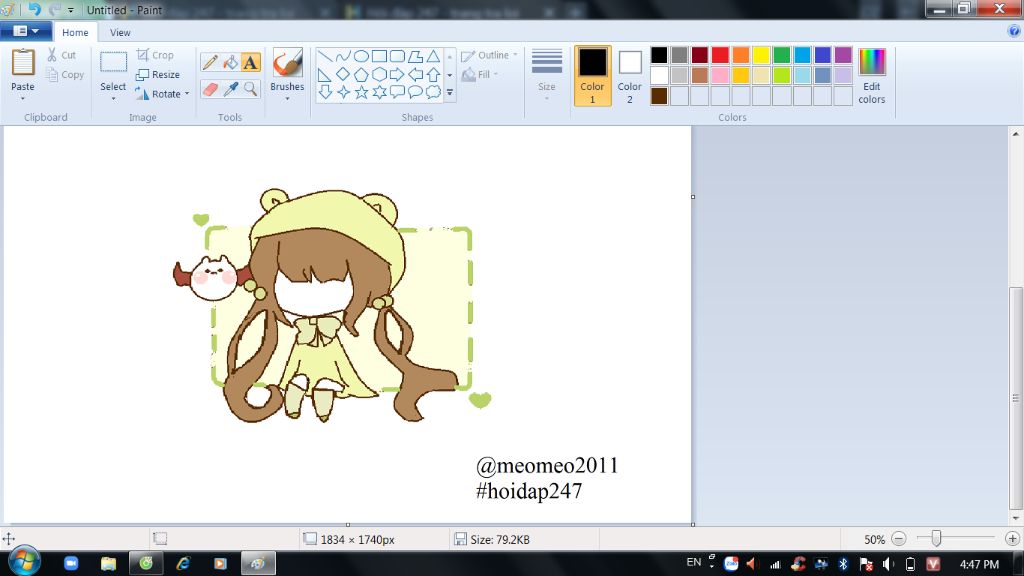
Task: Click the canvas bottom-right resize handle
Action: pos(693,524)
